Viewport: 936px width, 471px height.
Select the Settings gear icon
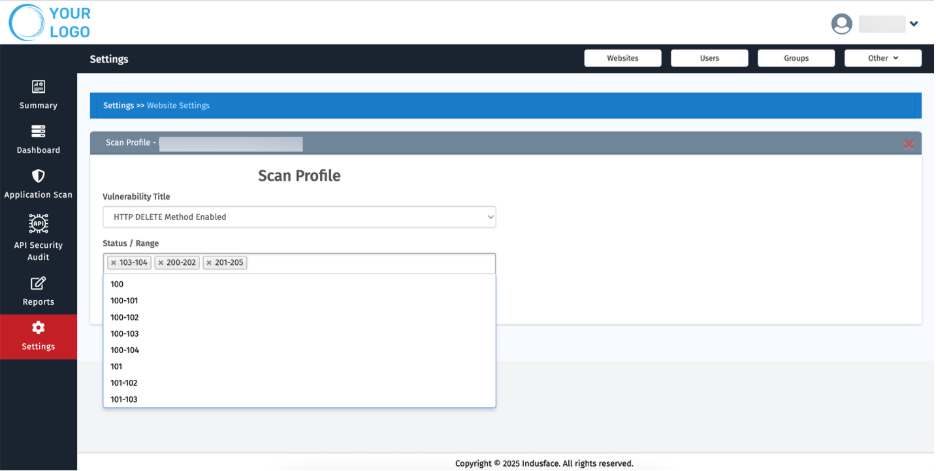(38, 327)
